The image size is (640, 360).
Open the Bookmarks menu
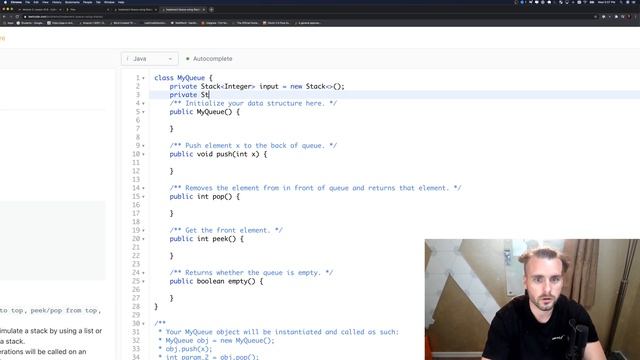[72, 2]
